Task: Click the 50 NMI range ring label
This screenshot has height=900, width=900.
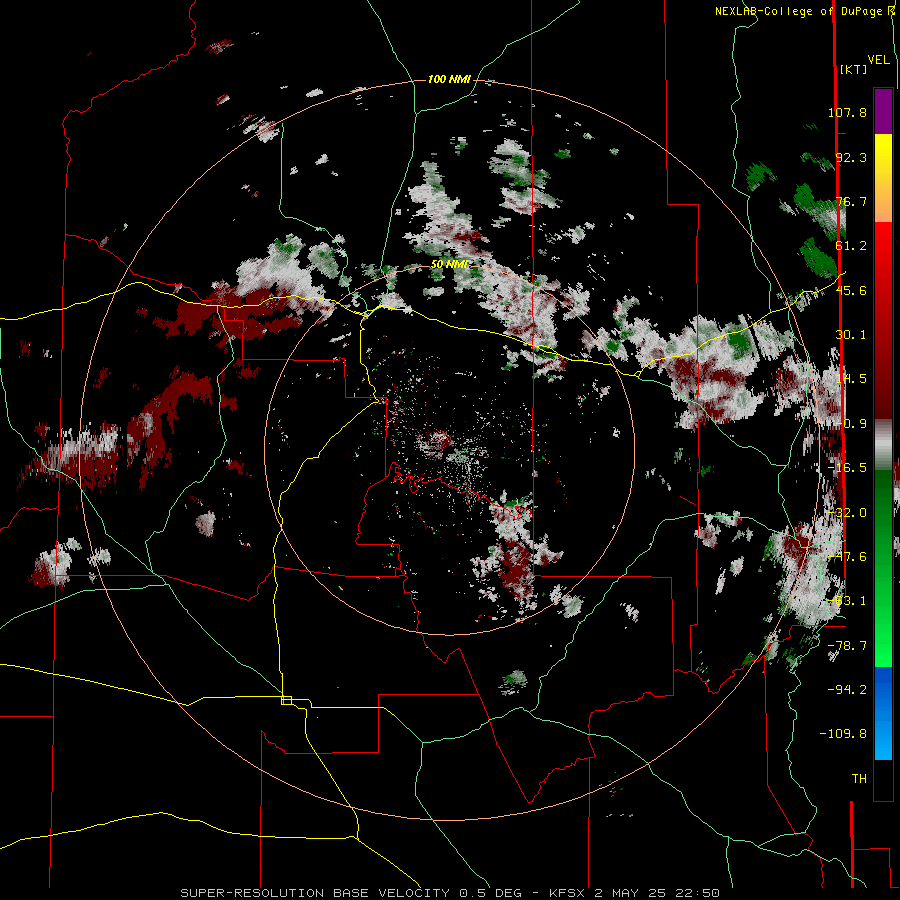Action: pos(449,265)
